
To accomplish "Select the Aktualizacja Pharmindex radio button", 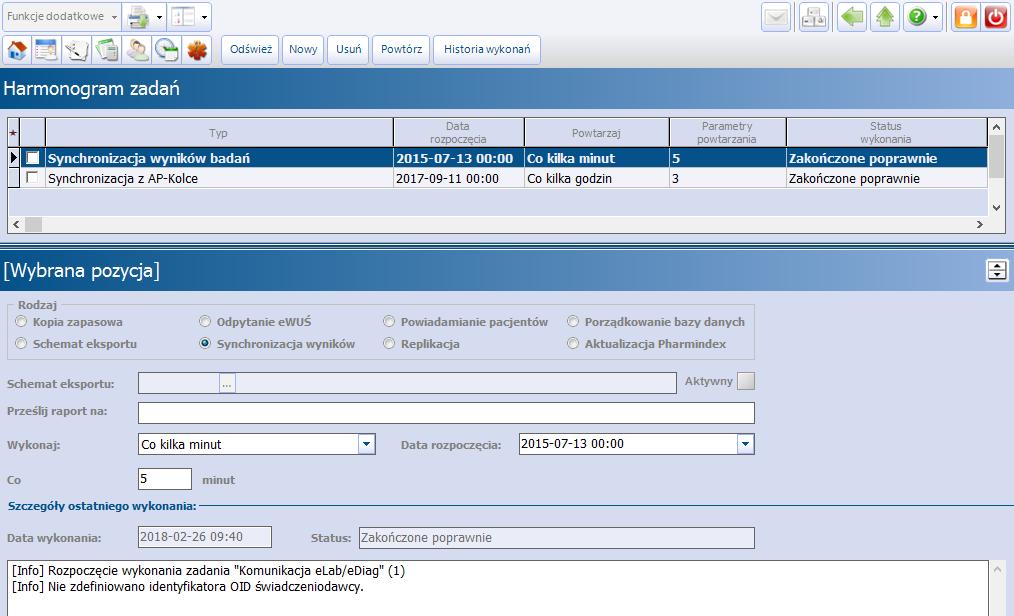I will pos(573,343).
